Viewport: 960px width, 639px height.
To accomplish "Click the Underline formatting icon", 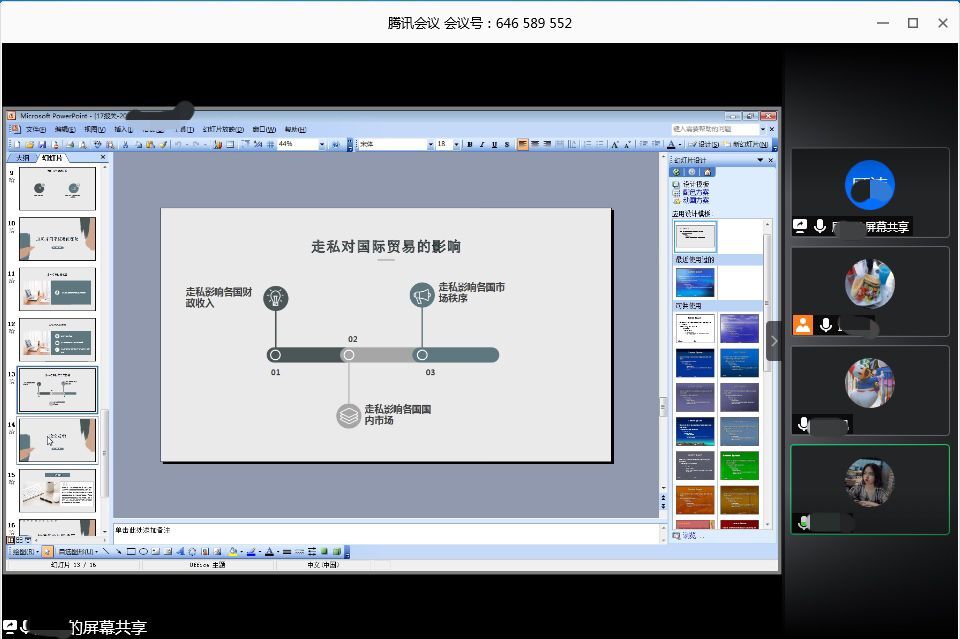I will (494, 144).
